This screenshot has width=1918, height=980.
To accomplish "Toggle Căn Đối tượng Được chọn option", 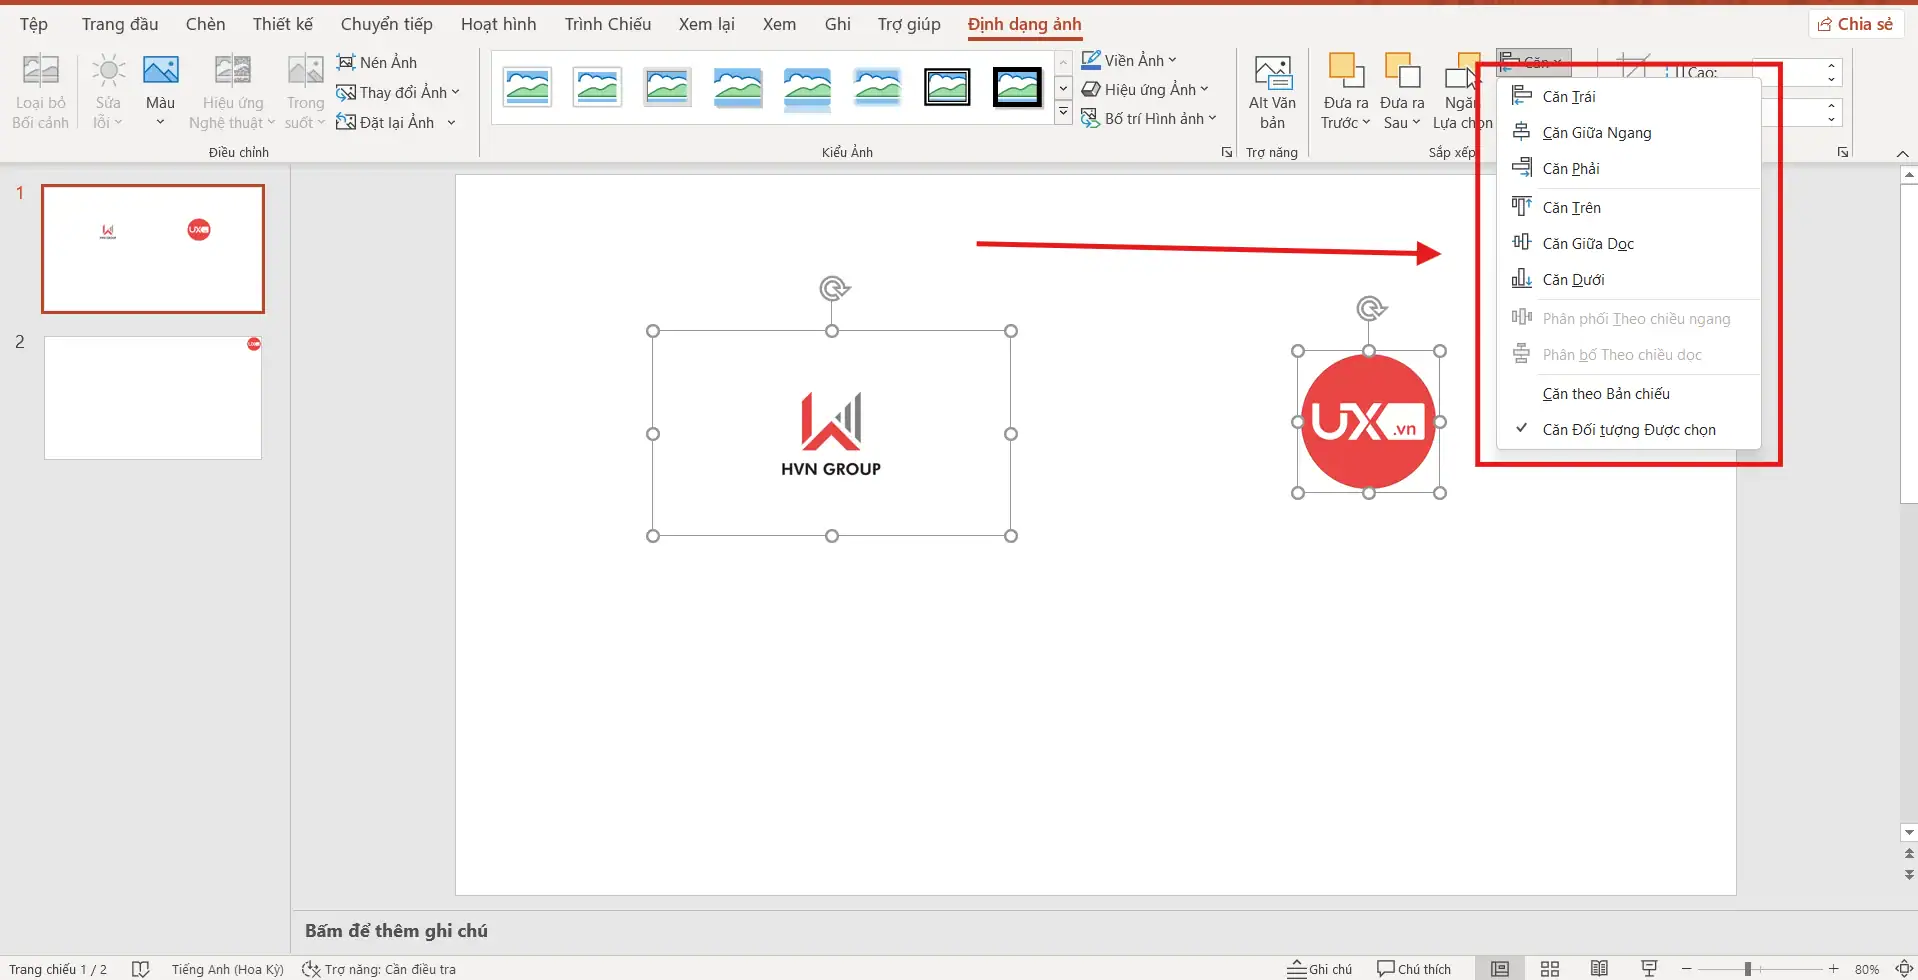I will pyautogui.click(x=1628, y=429).
